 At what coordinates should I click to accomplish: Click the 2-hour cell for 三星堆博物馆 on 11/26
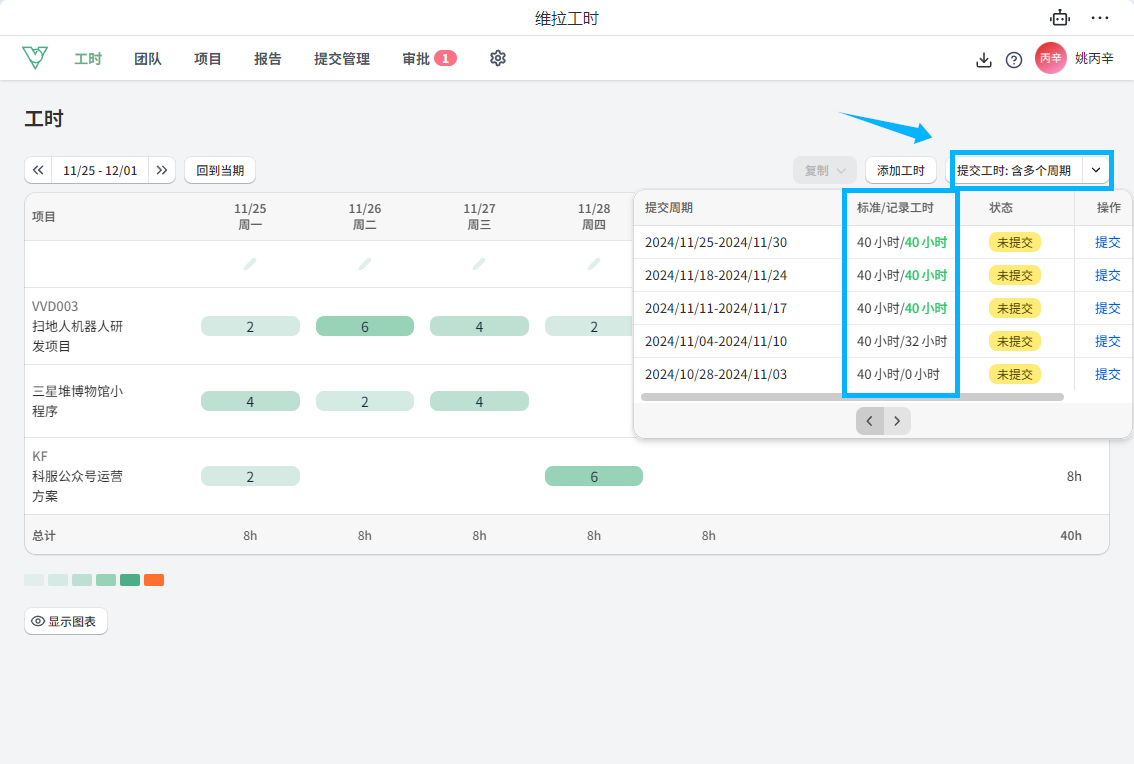[364, 401]
